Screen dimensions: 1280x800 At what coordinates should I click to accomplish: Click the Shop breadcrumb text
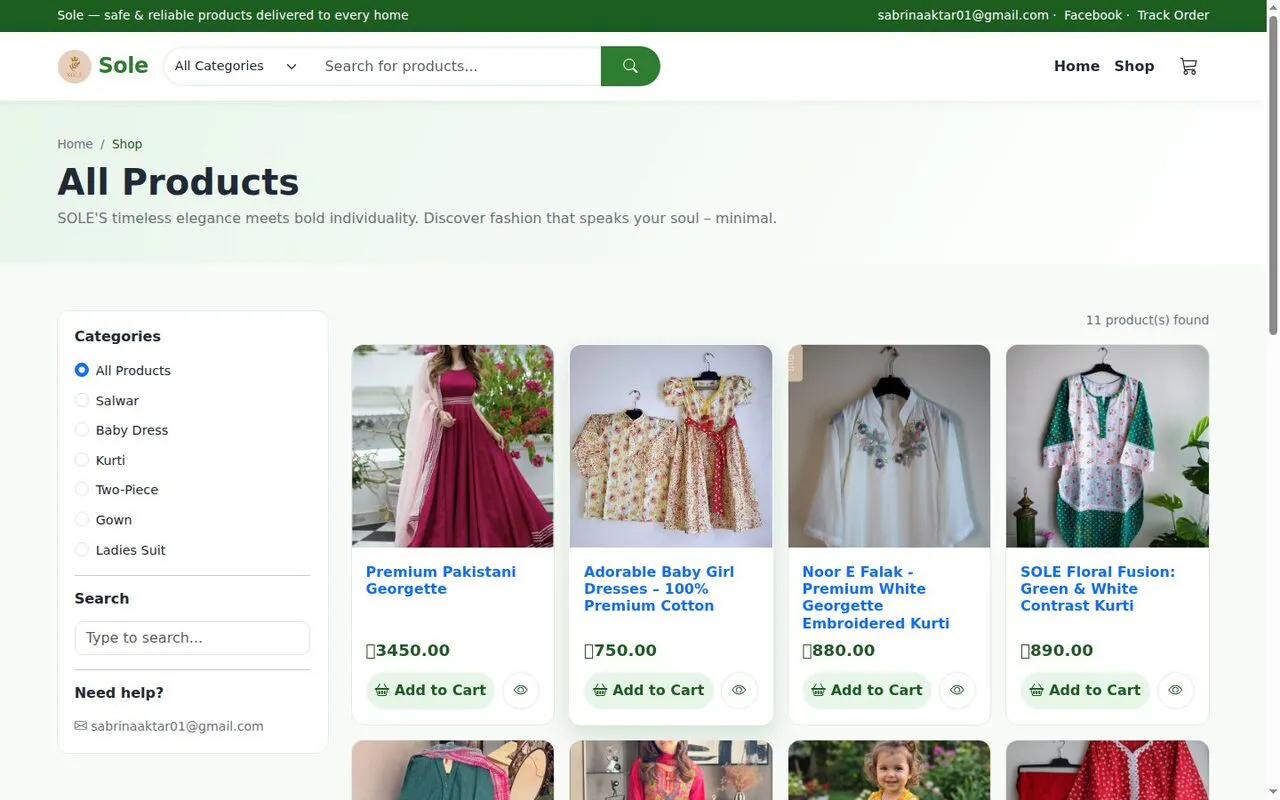tap(127, 144)
